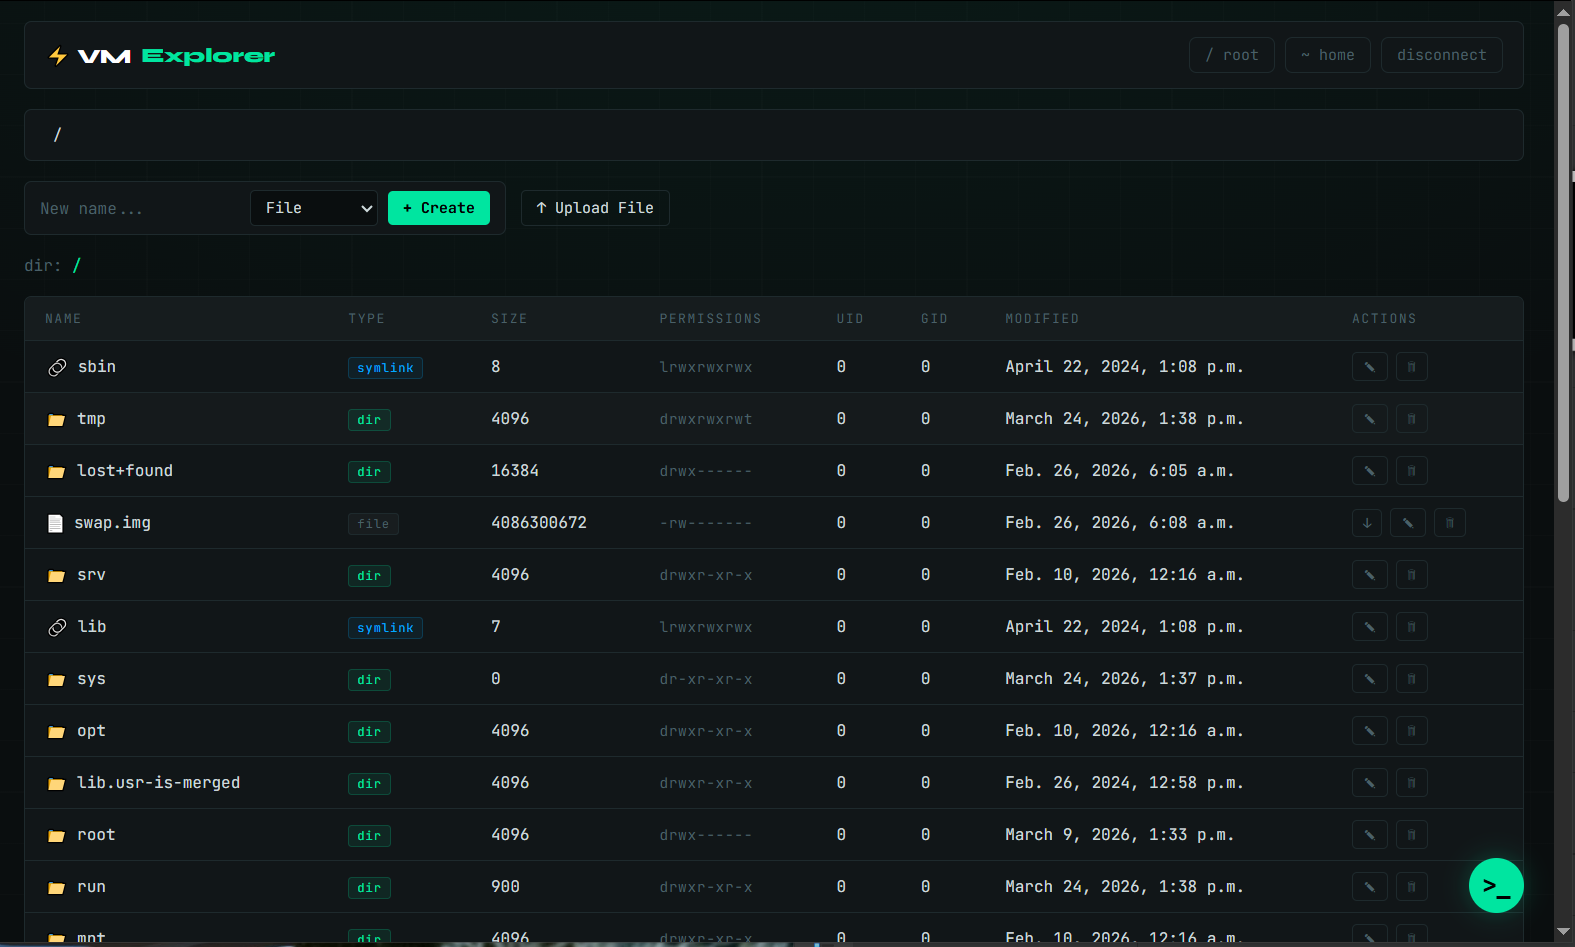Focus the New name input field

coord(140,208)
